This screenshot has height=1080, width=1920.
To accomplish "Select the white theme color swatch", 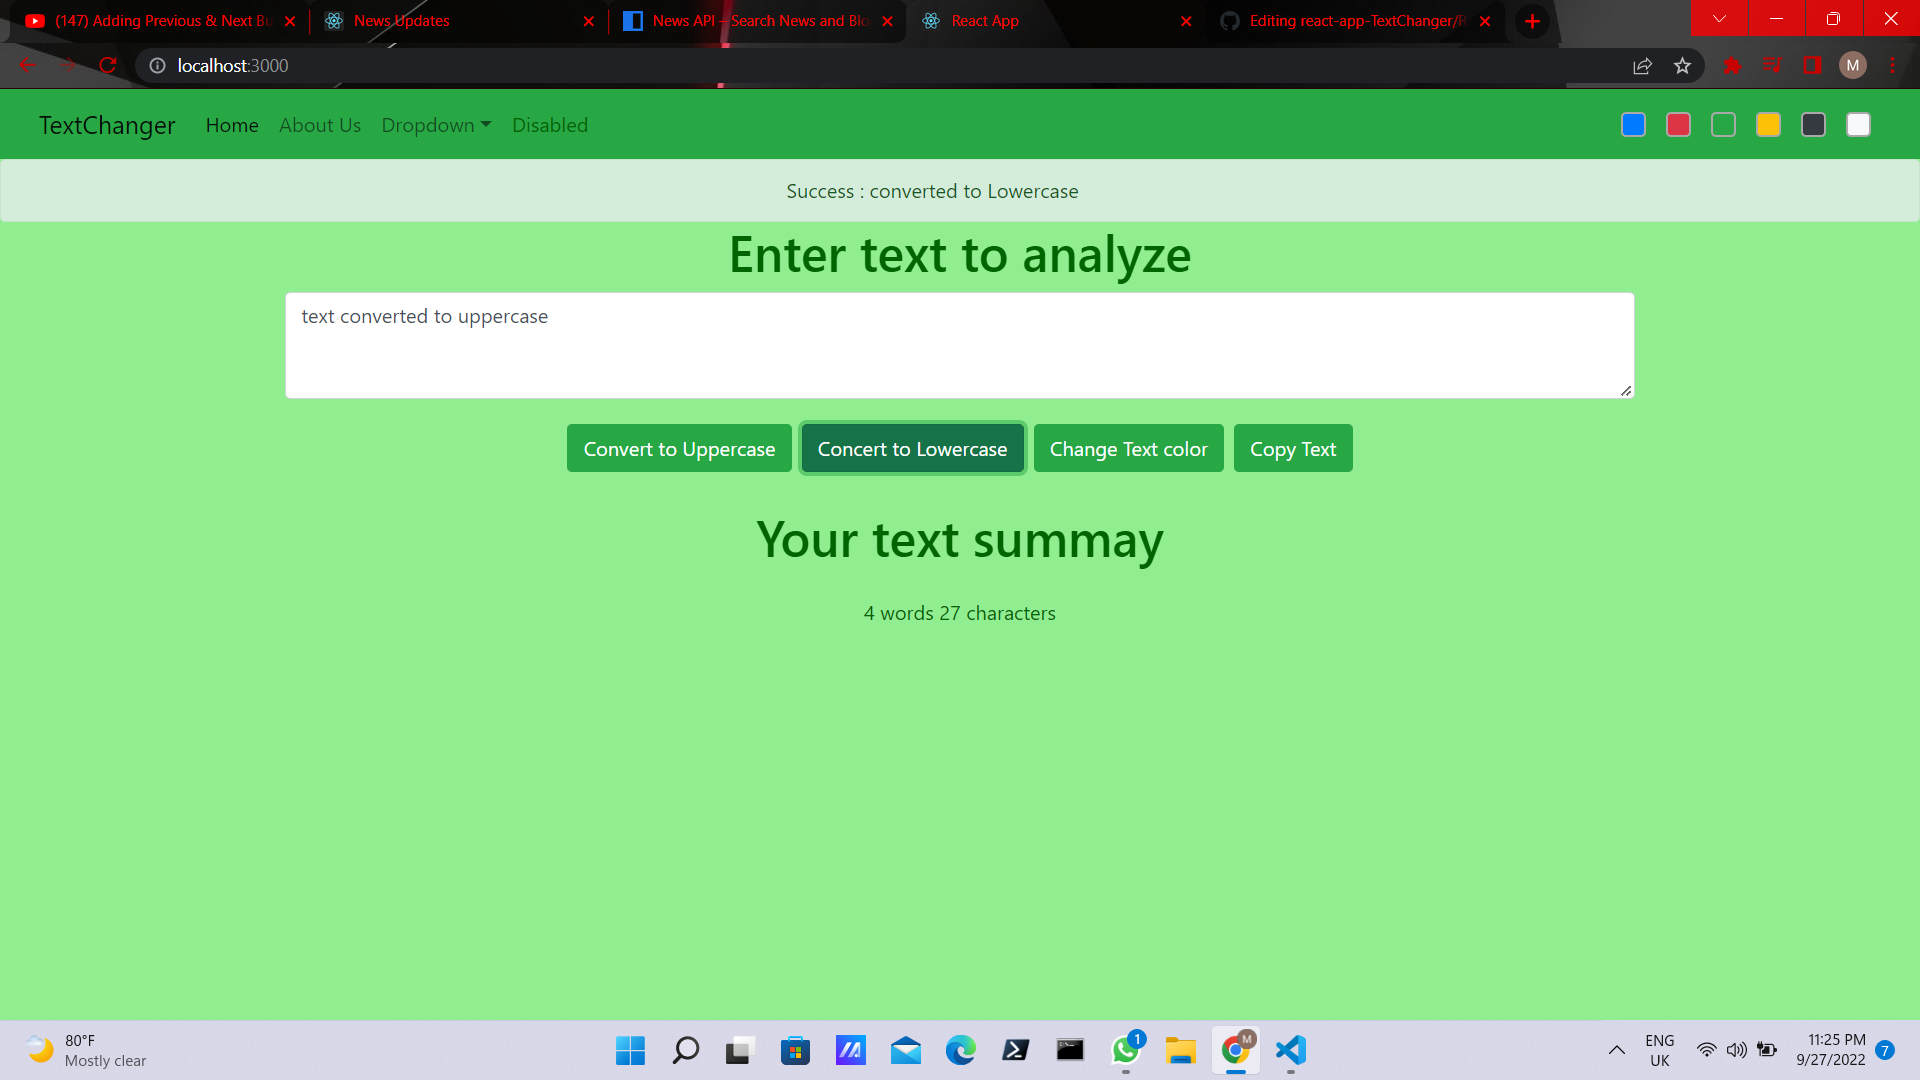I will tap(1858, 125).
